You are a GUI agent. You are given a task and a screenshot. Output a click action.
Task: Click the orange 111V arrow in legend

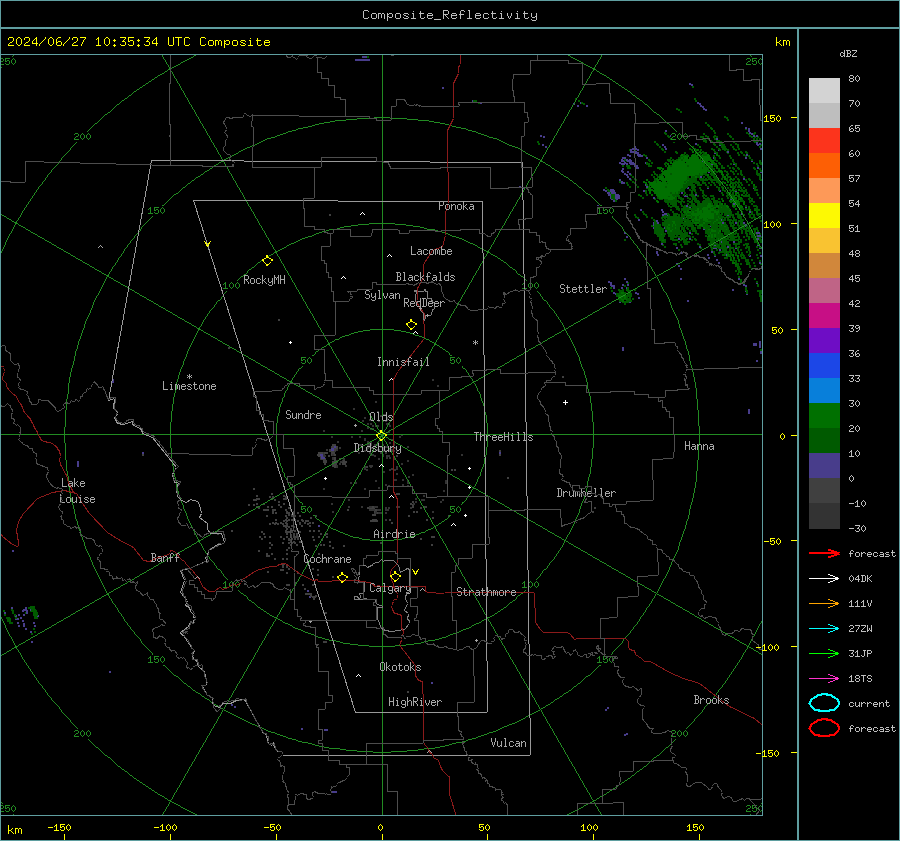pyautogui.click(x=824, y=603)
